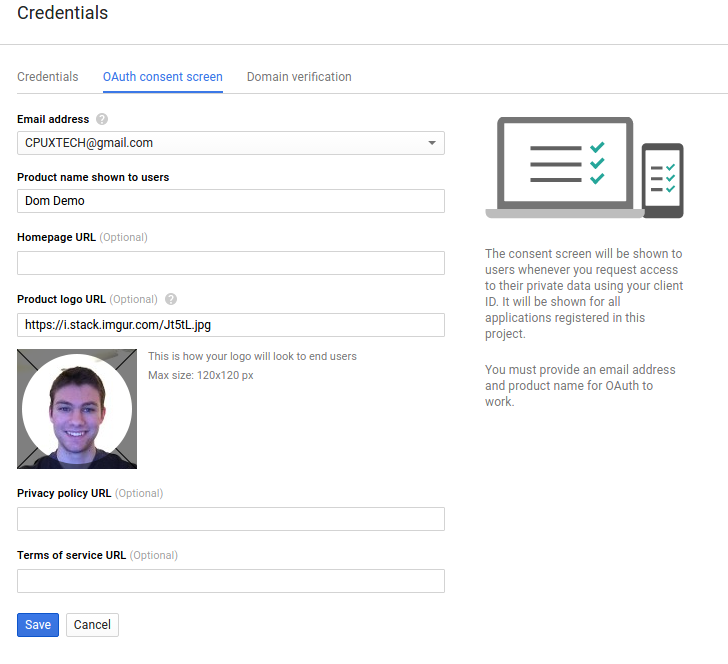Click into the Product logo URL field
Screen dimensions: 728x664
click(x=231, y=325)
